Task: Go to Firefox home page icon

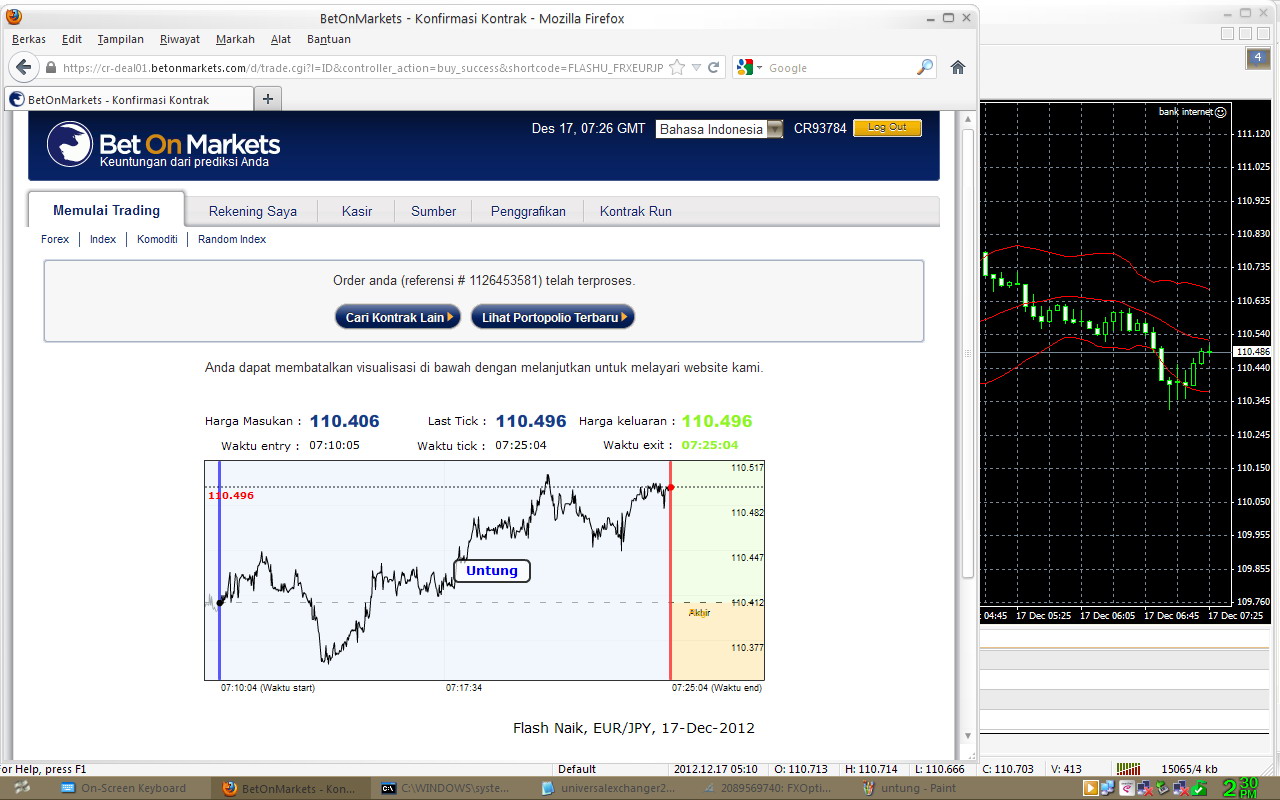Action: pyautogui.click(x=957, y=68)
